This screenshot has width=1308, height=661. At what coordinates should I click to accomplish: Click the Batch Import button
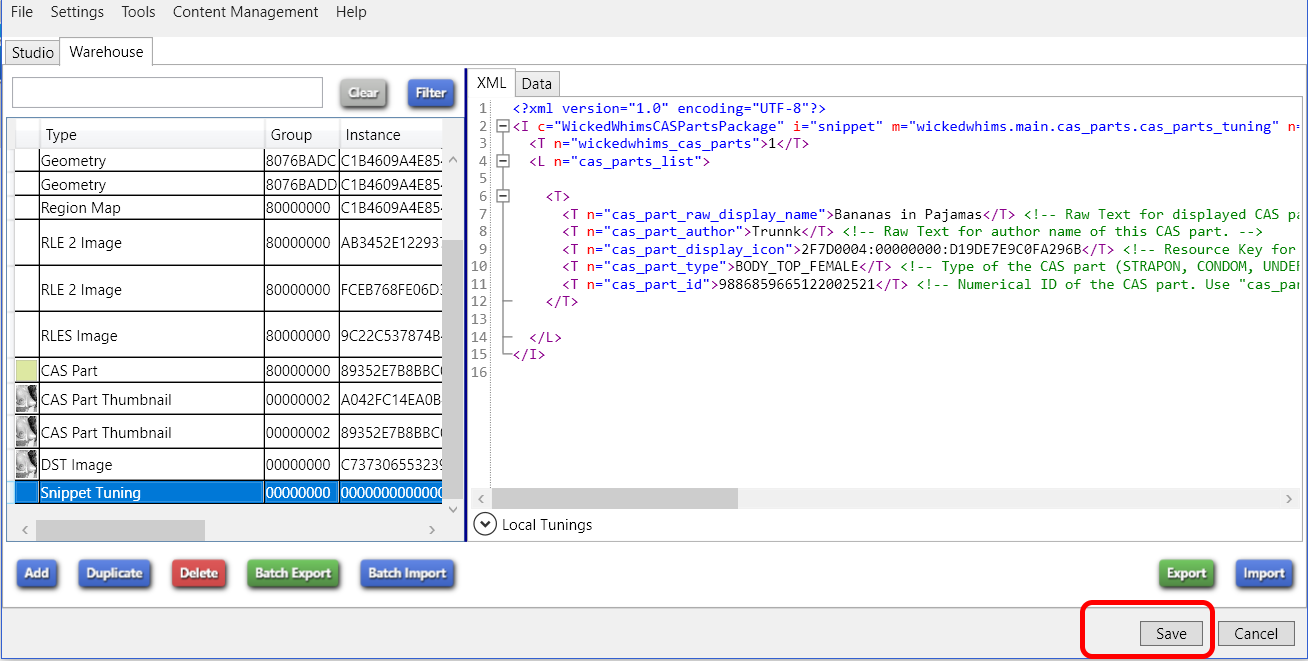[407, 573]
